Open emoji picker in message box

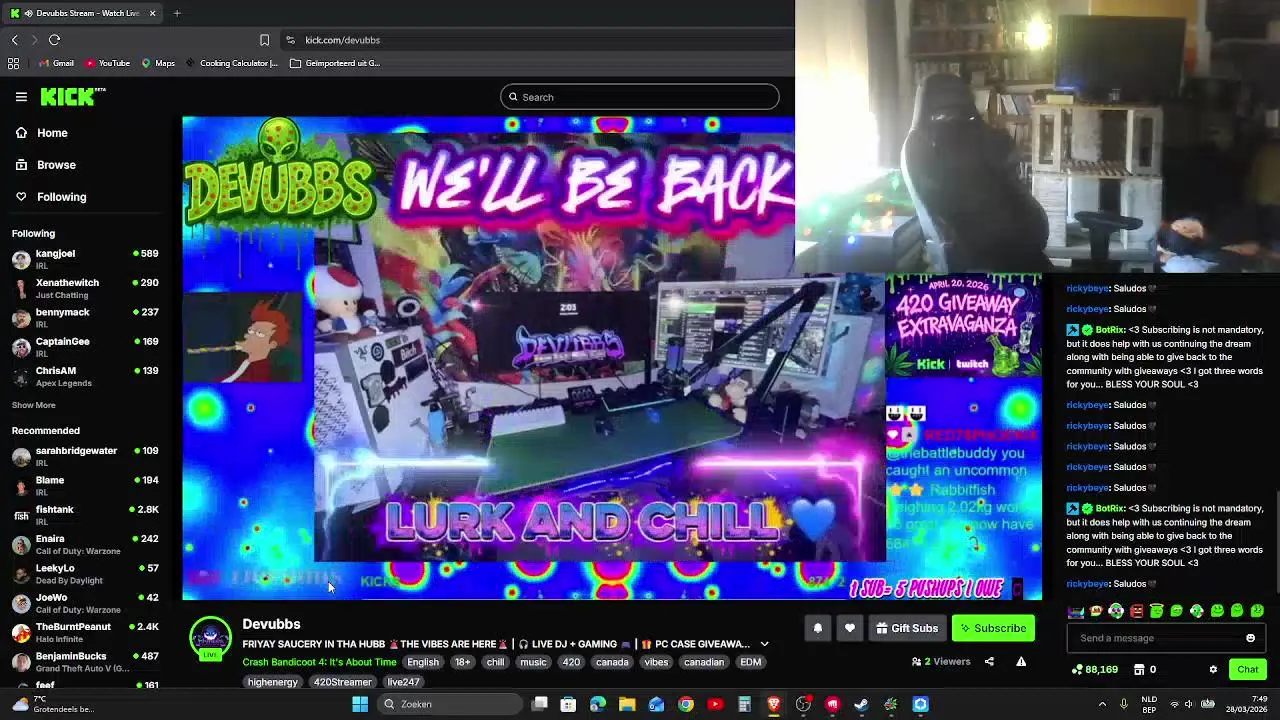[x=1250, y=638]
